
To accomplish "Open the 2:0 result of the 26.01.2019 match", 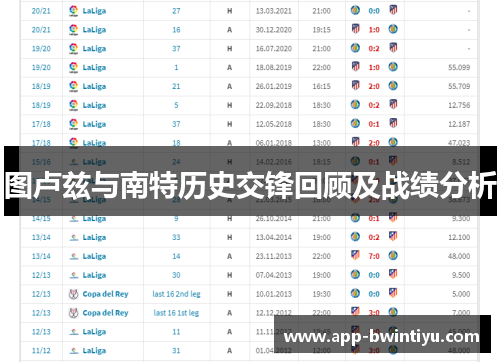I will [x=374, y=86].
